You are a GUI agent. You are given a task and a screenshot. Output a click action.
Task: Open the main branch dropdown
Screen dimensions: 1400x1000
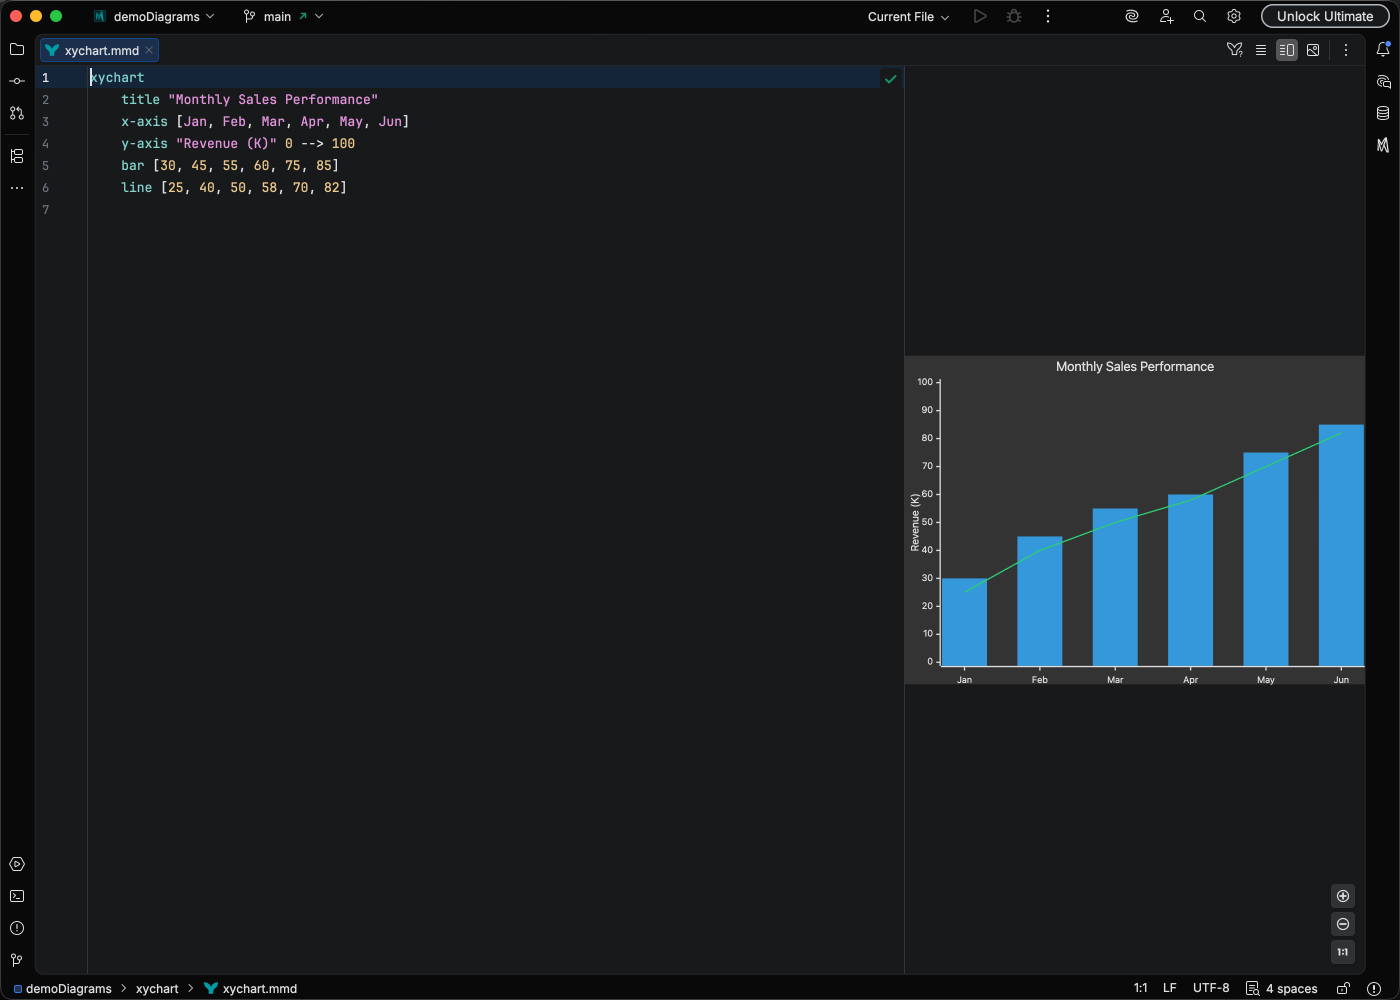click(x=283, y=17)
